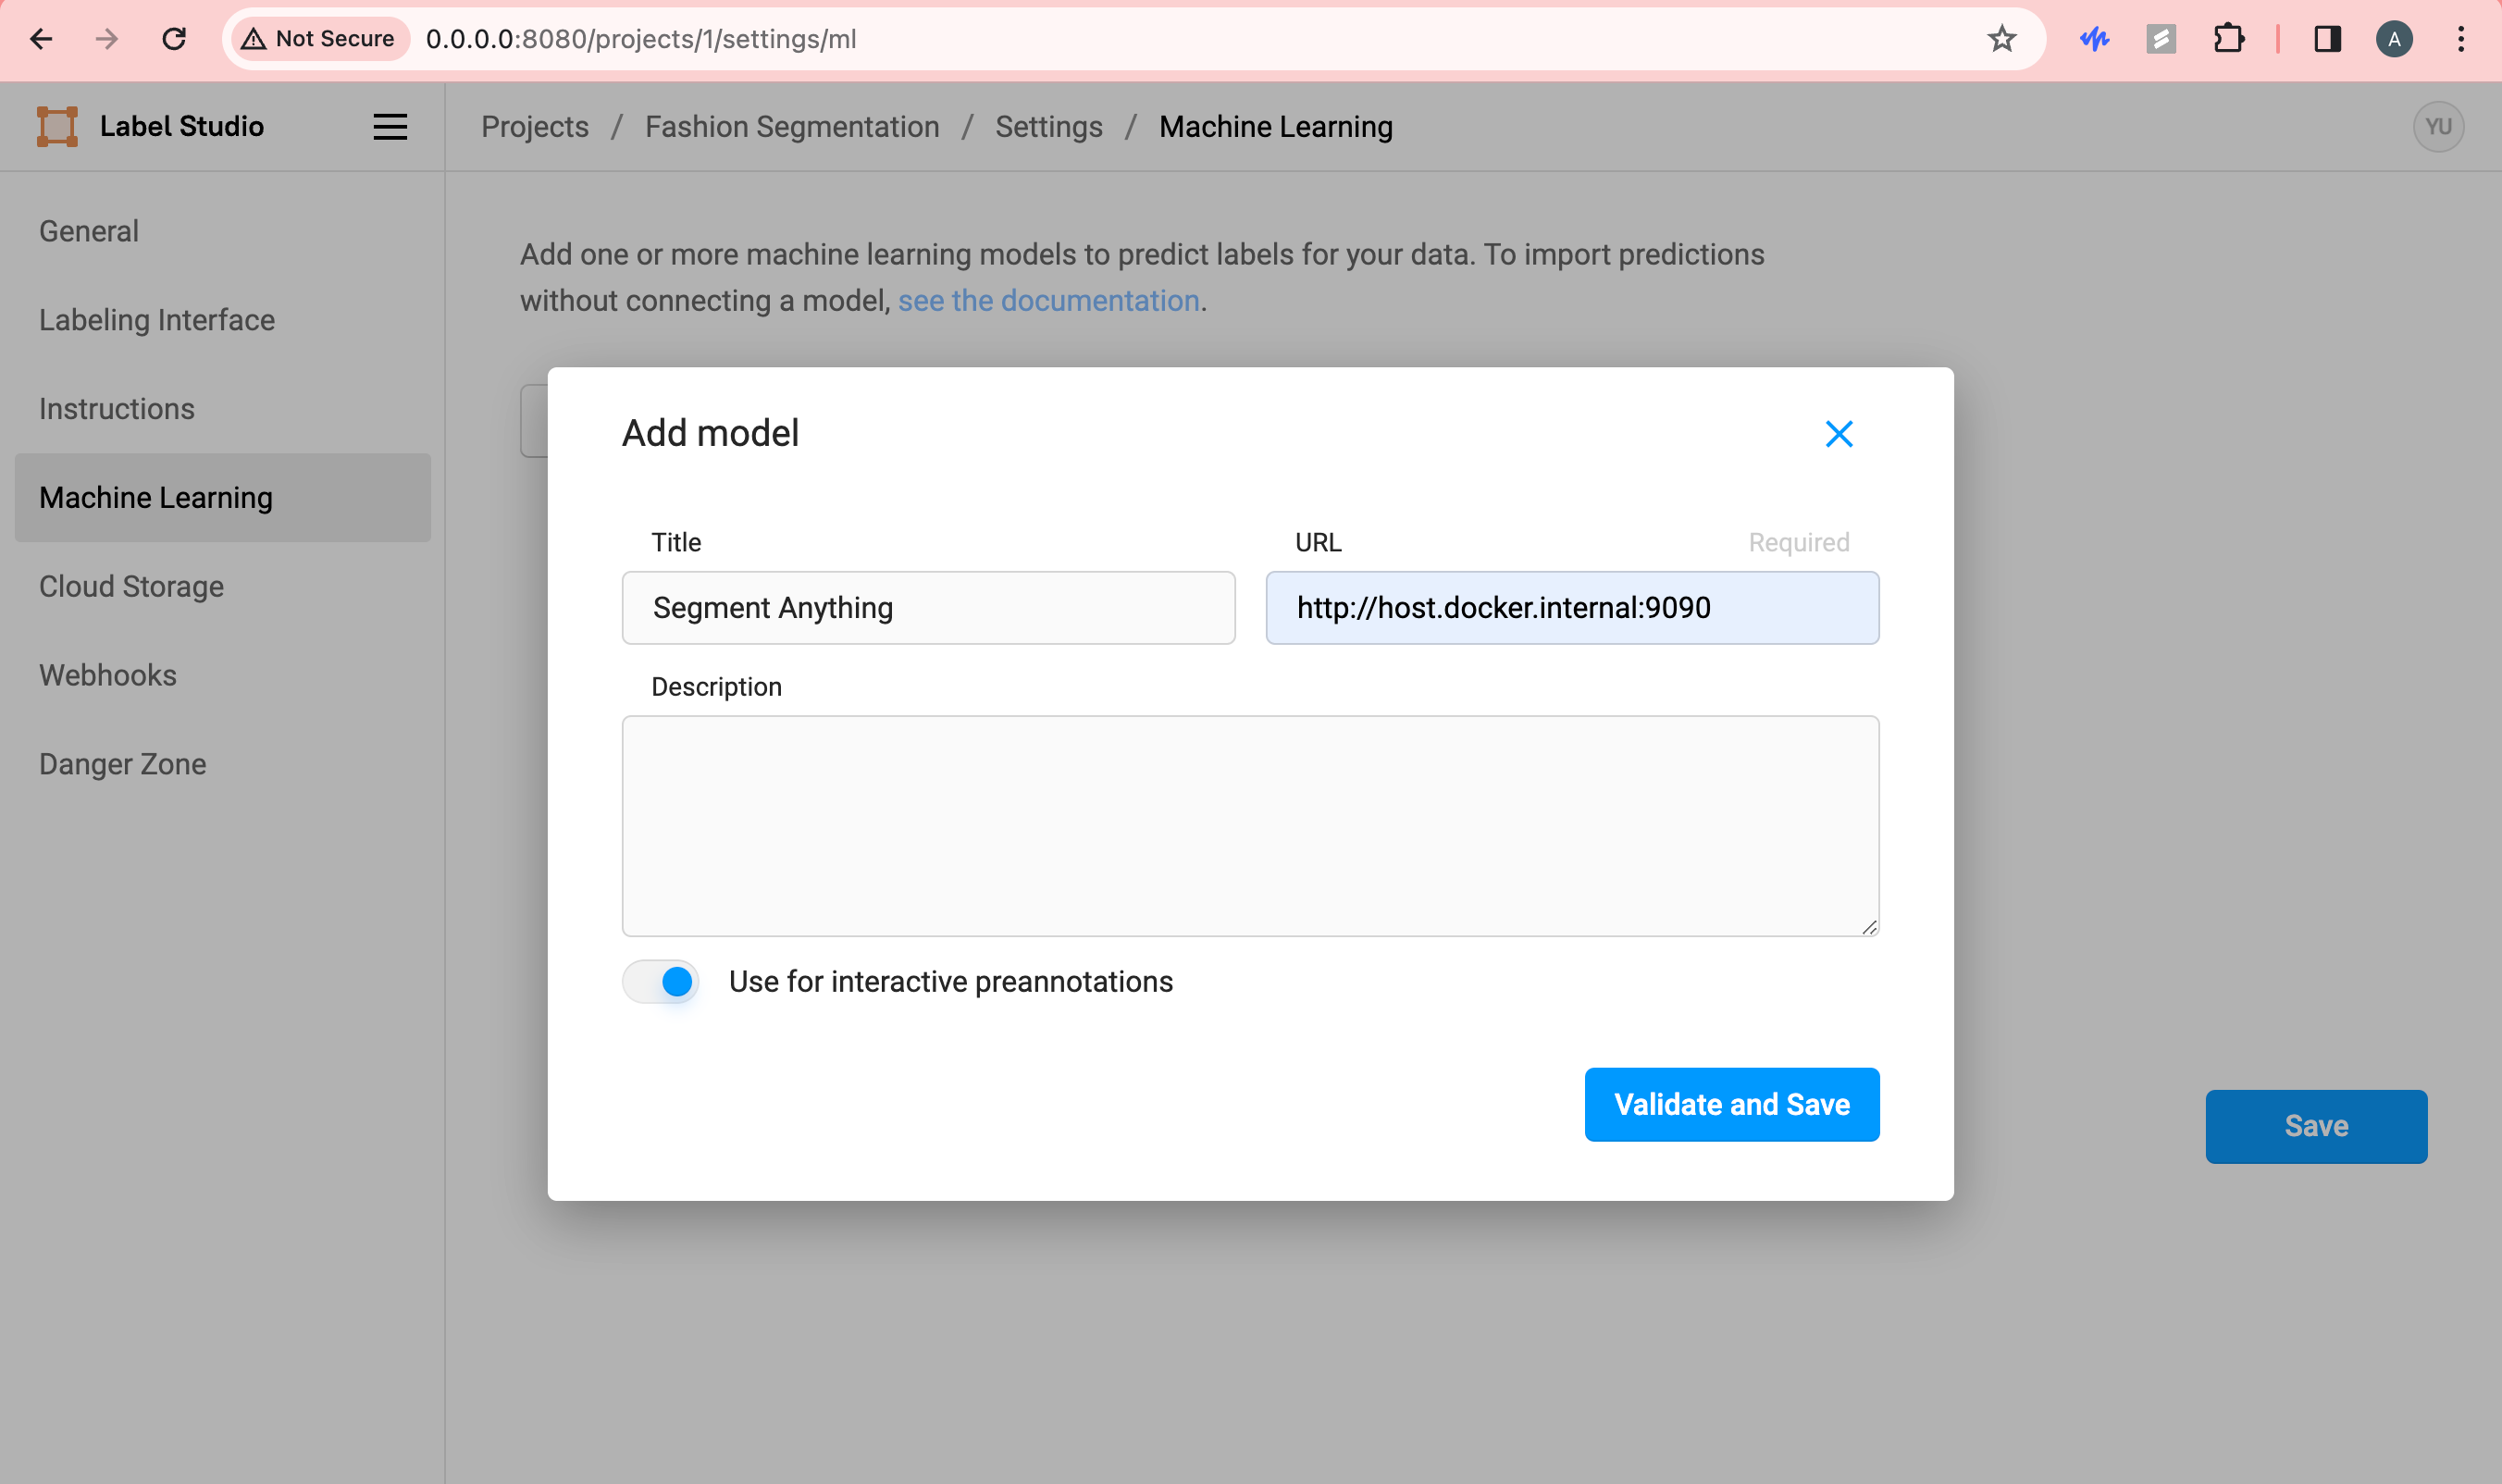Click the YU user avatar
Screen dimensions: 2502x1484
click(2437, 127)
